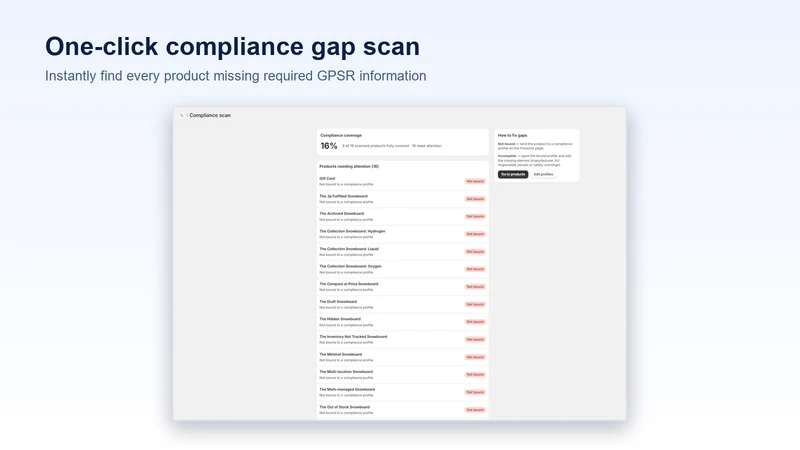This screenshot has height=450, width=800.
Task: Click Not bound badge for Collection Snowboard: Liquid
Action: point(475,252)
